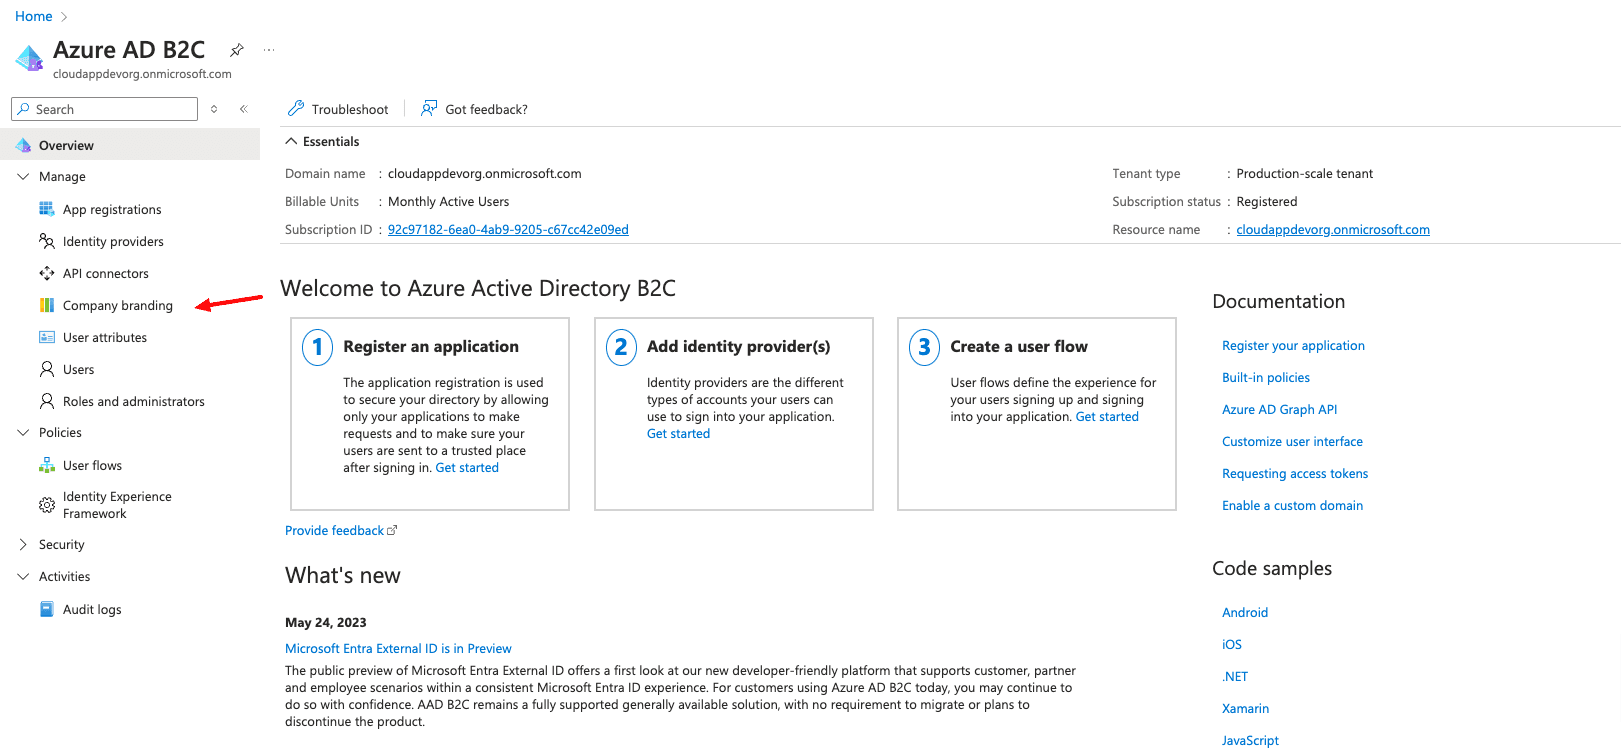Viewport: 1621px width, 749px height.
Task: Click the Troubleshoot button
Action: coord(338,109)
